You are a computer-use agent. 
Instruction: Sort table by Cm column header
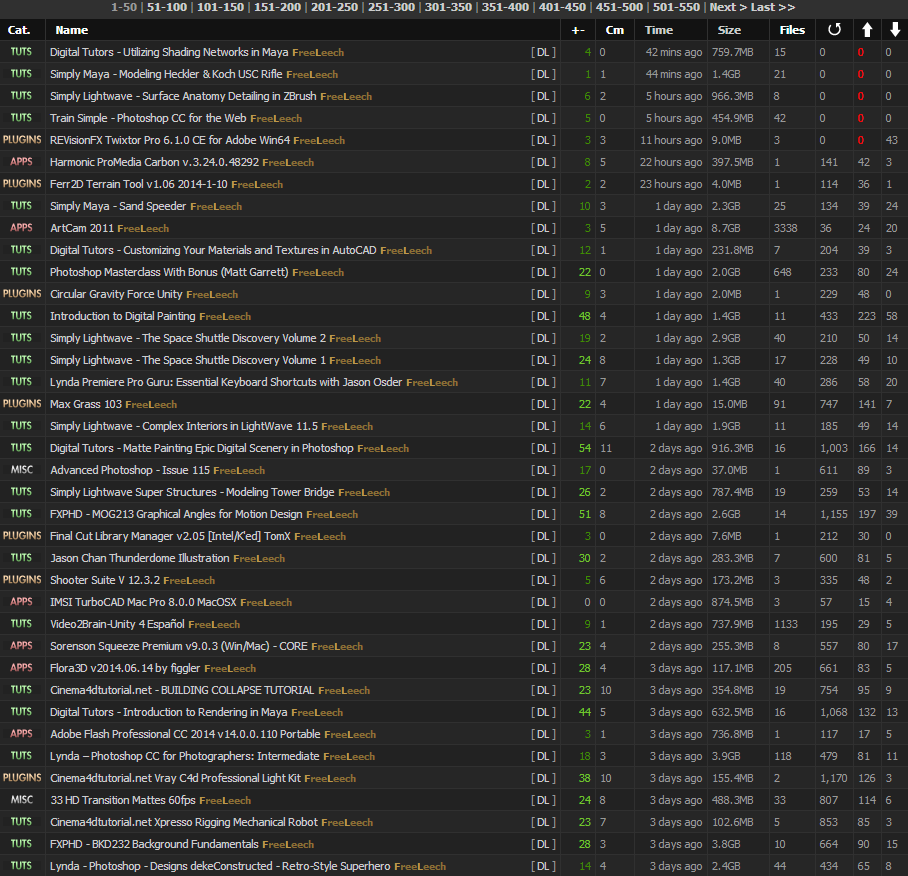click(x=615, y=30)
